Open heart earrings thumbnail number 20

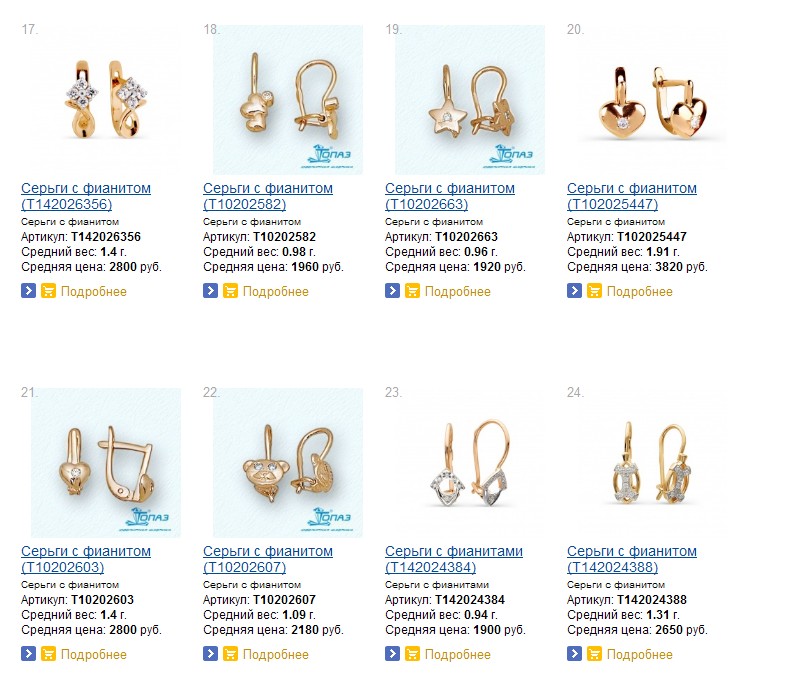click(x=652, y=100)
